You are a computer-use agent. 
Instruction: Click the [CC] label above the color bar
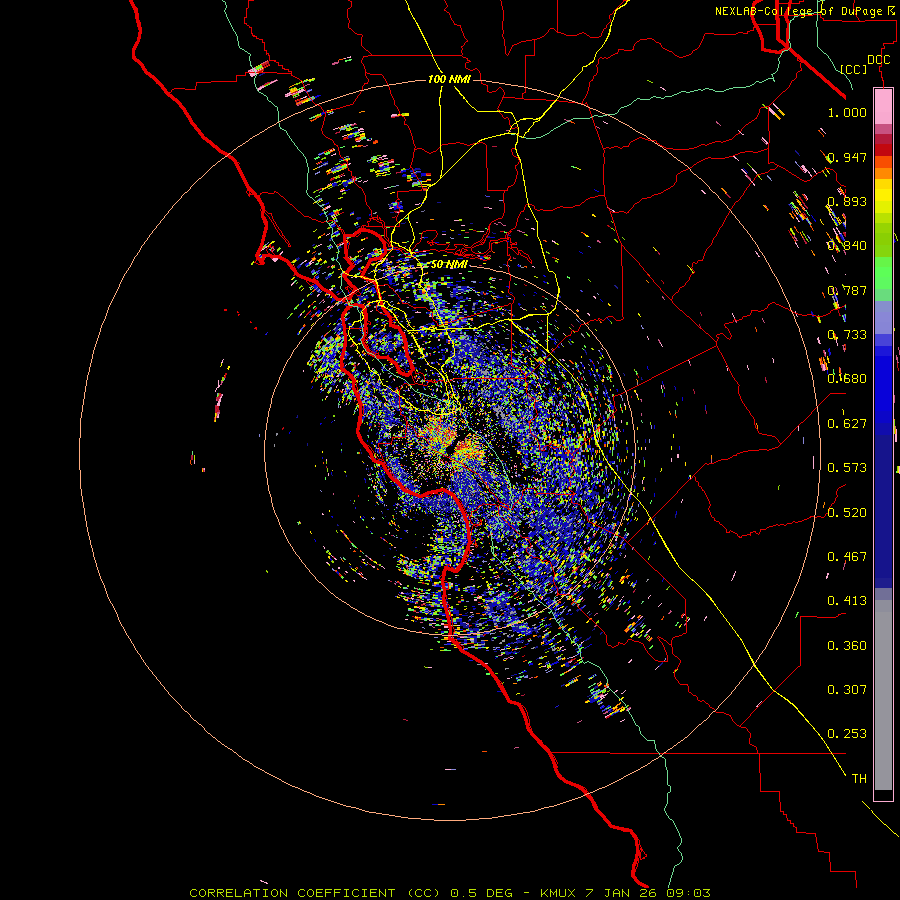(x=854, y=69)
